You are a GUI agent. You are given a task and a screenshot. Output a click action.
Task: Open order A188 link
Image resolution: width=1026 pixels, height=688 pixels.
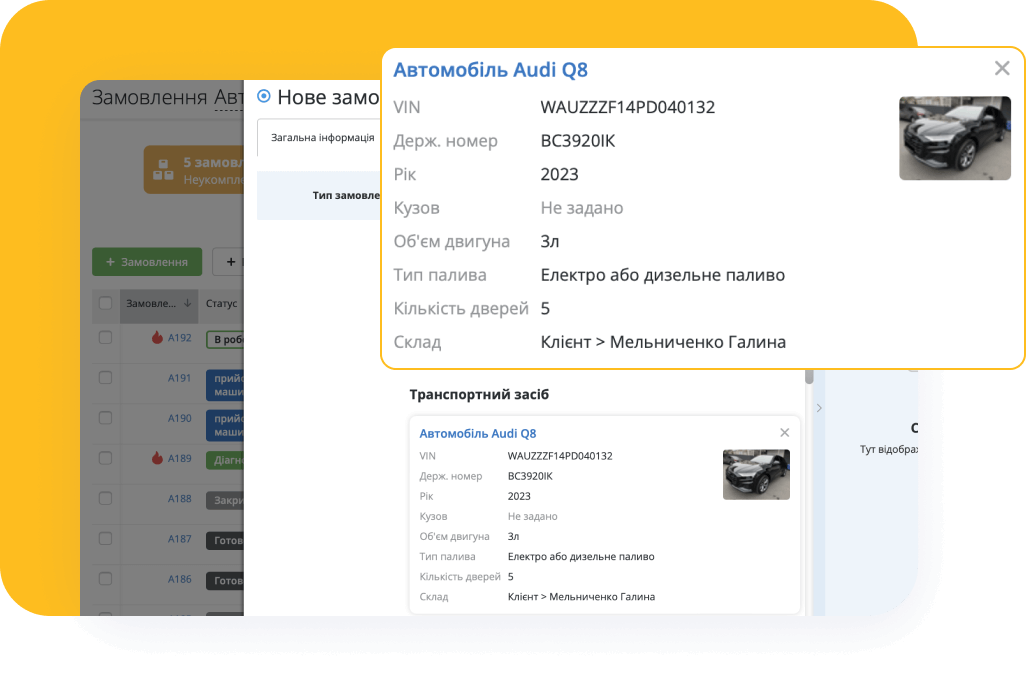pyautogui.click(x=179, y=498)
